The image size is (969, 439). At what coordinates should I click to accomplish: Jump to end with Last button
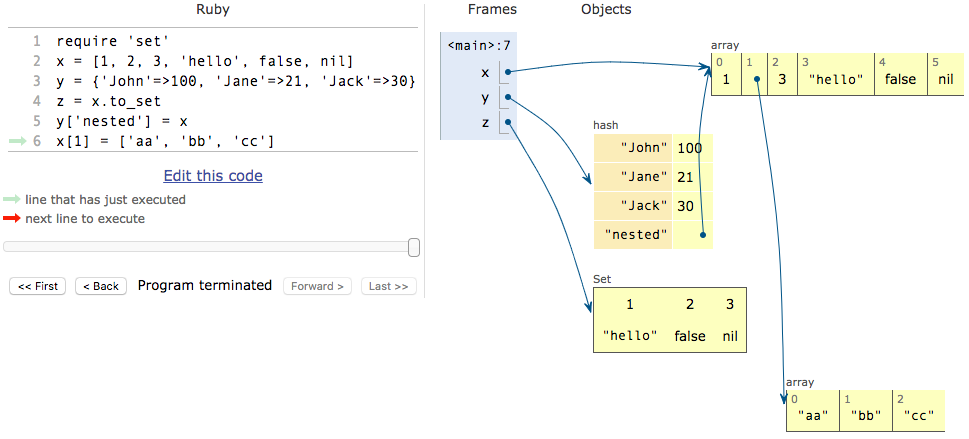coord(388,286)
